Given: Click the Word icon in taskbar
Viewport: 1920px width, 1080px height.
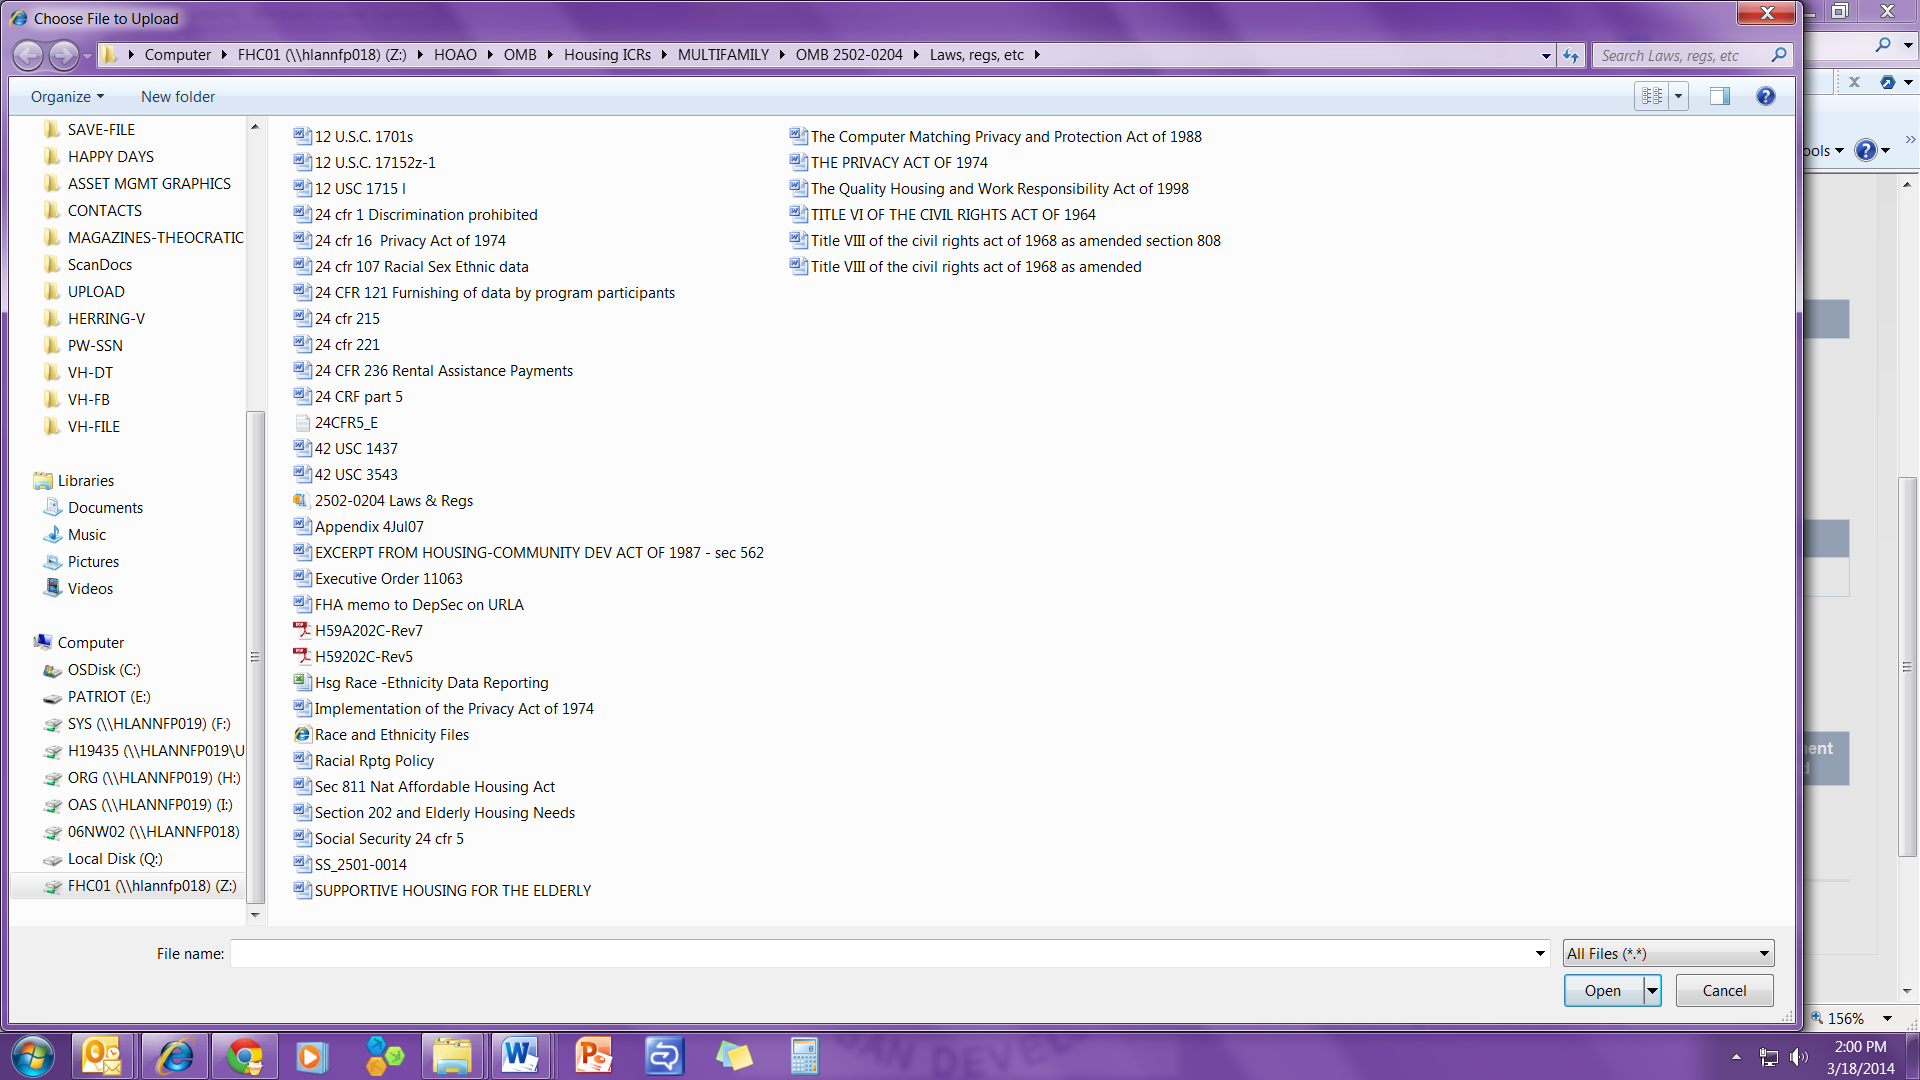Looking at the screenshot, I should 519,1055.
